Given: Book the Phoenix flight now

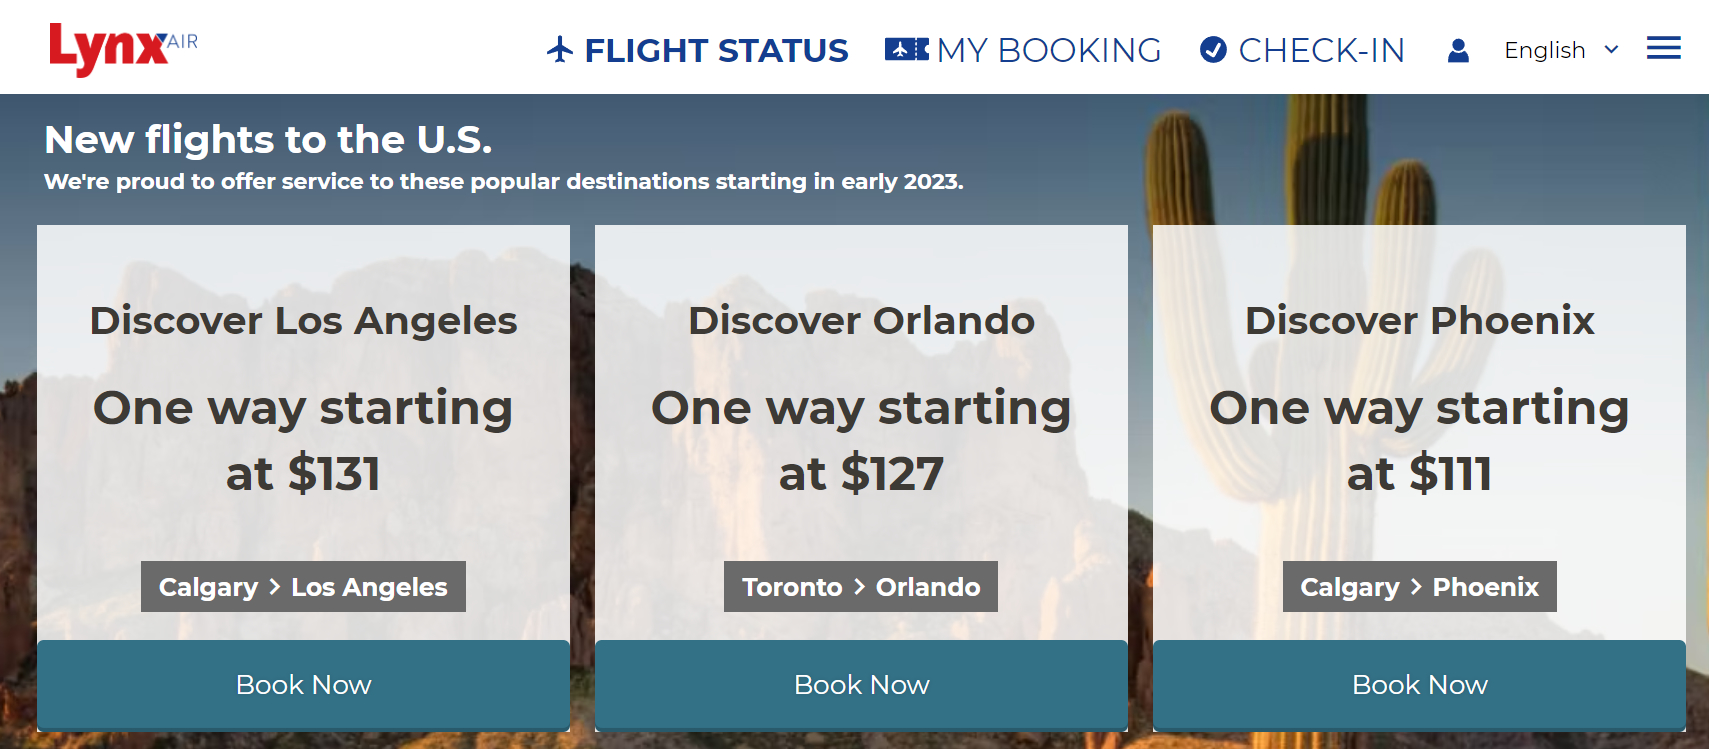Looking at the screenshot, I should click(x=1419, y=685).
